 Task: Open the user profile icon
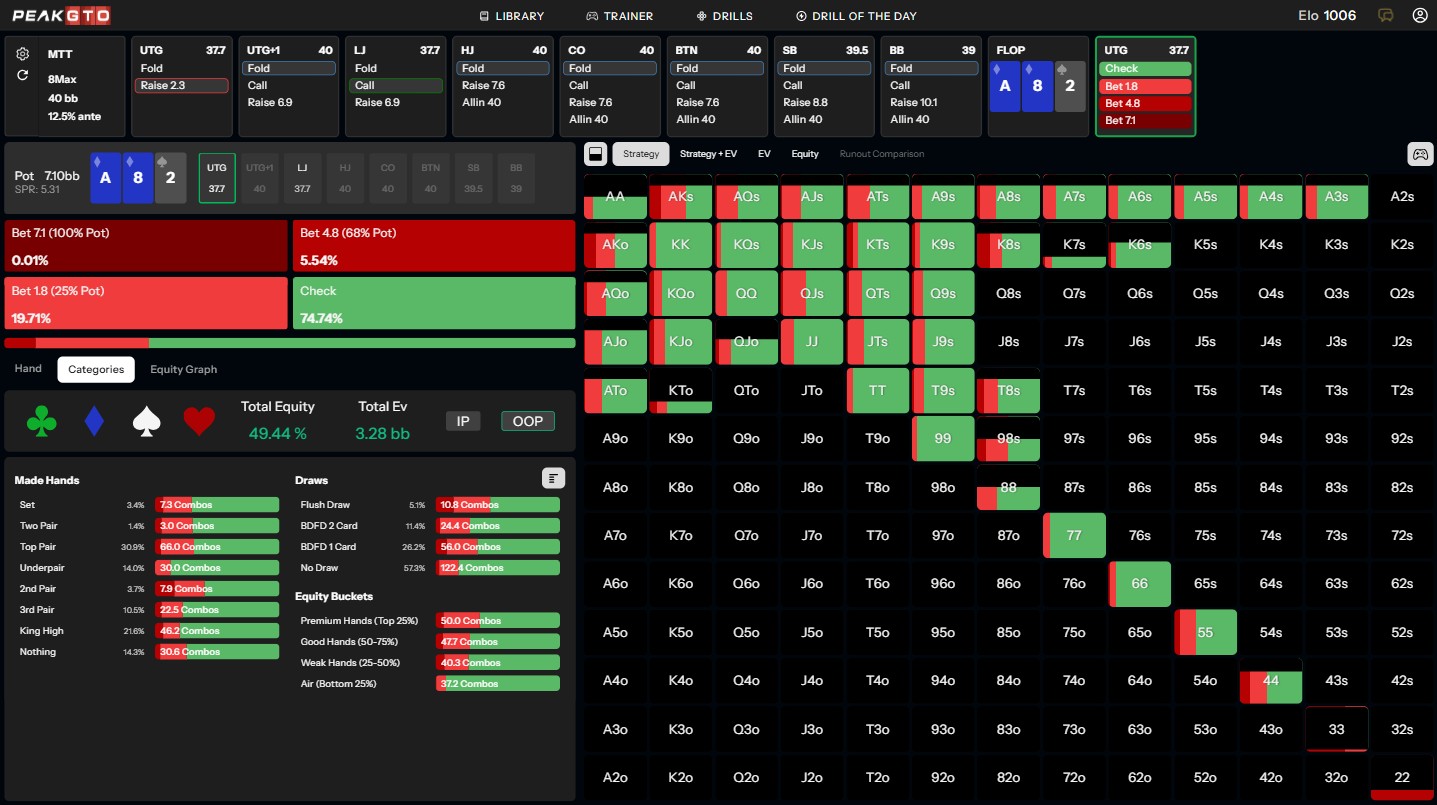tap(1419, 16)
